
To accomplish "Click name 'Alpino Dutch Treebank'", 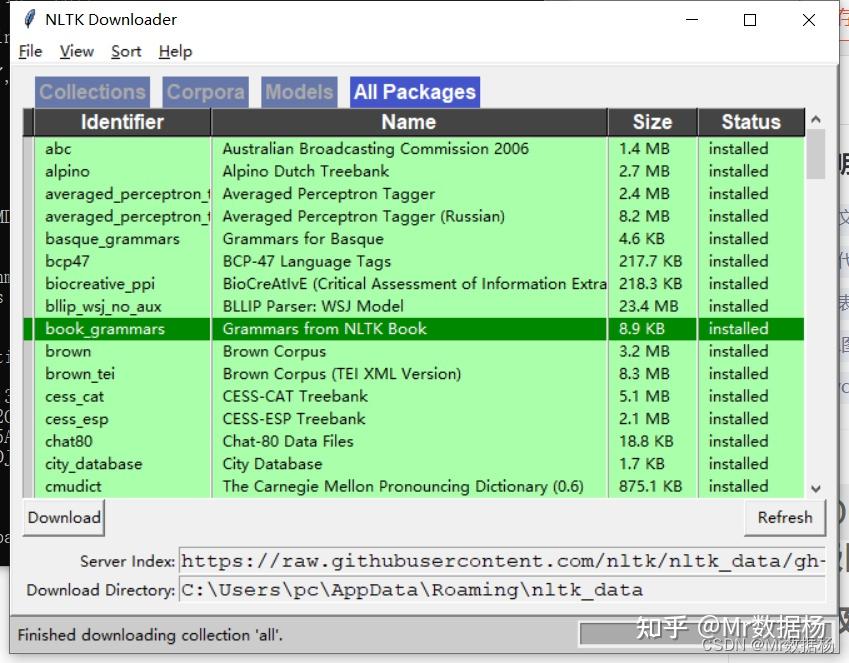I will point(305,171).
